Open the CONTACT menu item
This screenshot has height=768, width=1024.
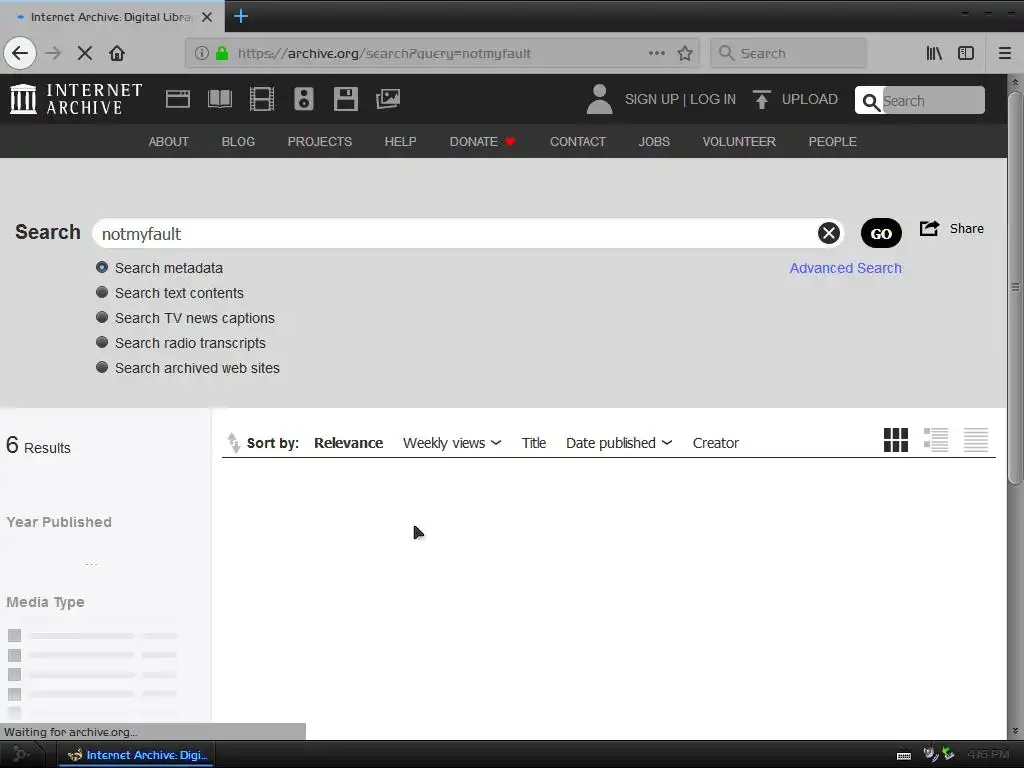click(x=577, y=142)
